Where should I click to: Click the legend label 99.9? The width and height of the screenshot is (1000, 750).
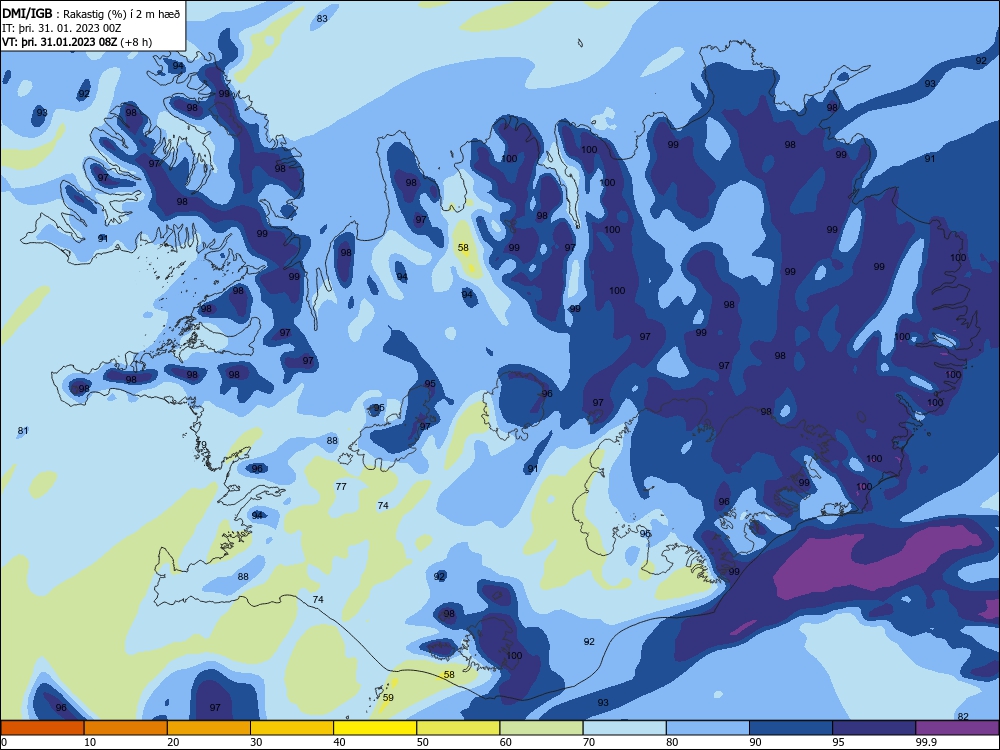(926, 742)
